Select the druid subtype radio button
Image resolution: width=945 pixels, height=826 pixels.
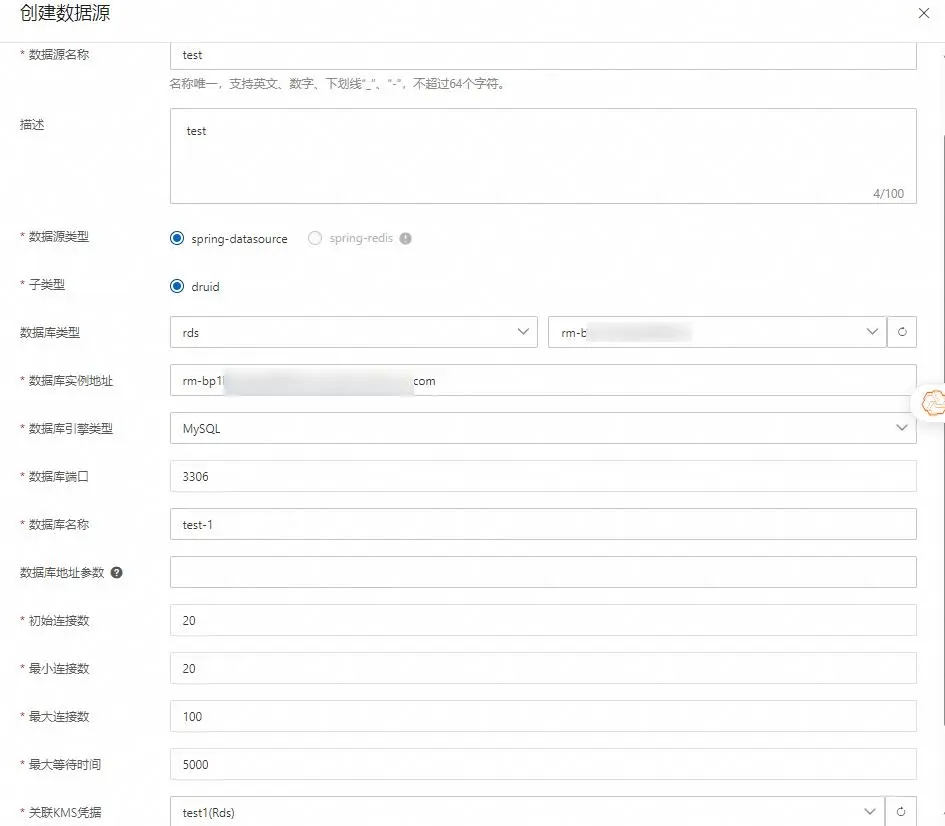(x=177, y=286)
